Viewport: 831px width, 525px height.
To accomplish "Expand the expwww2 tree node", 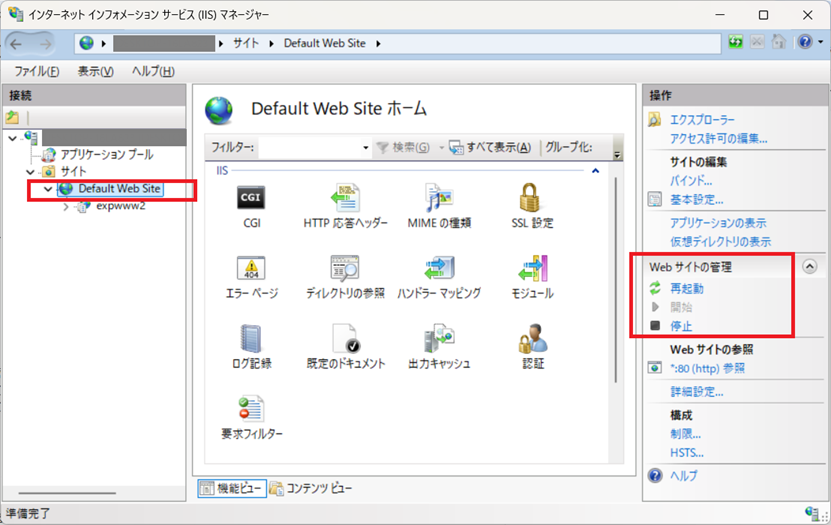I will coord(66,207).
